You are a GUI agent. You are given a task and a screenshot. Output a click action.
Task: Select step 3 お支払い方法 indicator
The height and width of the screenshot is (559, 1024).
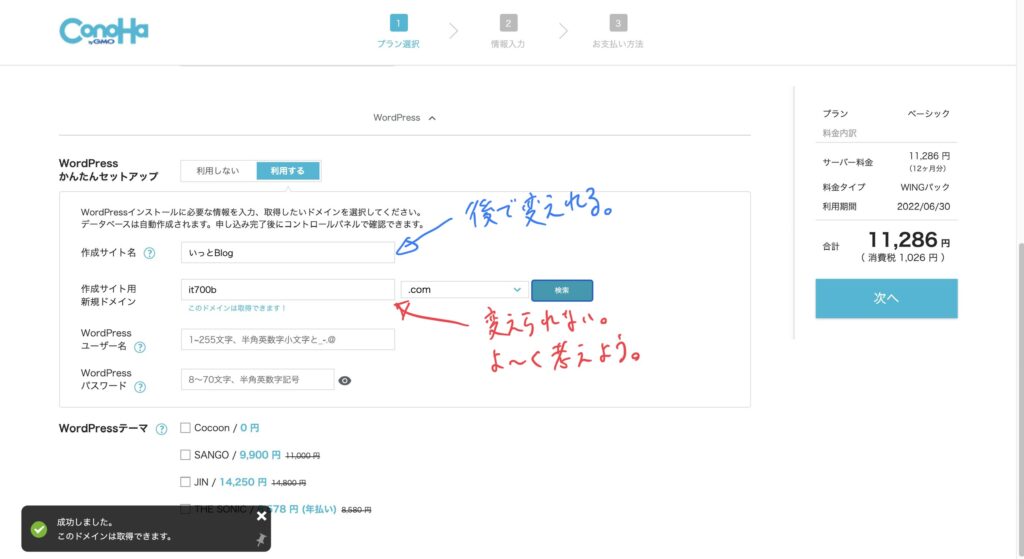coord(618,31)
